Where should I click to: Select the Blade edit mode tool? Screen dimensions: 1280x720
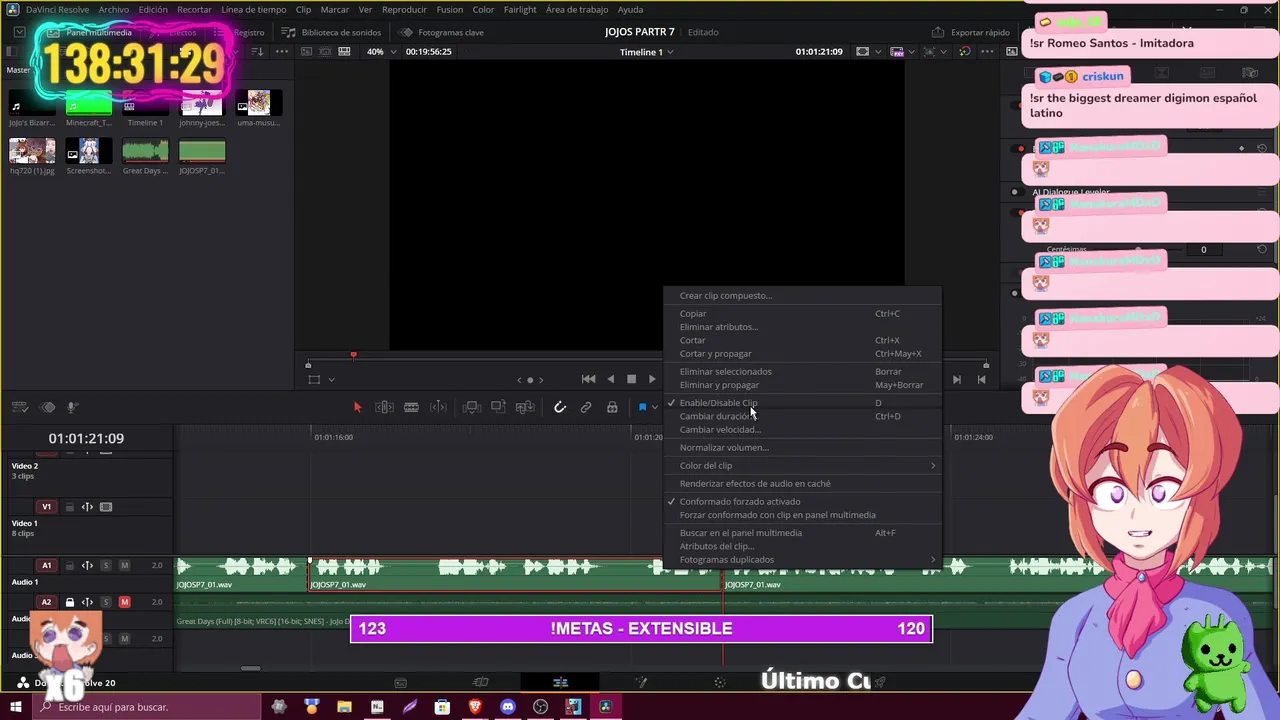pyautogui.click(x=438, y=407)
